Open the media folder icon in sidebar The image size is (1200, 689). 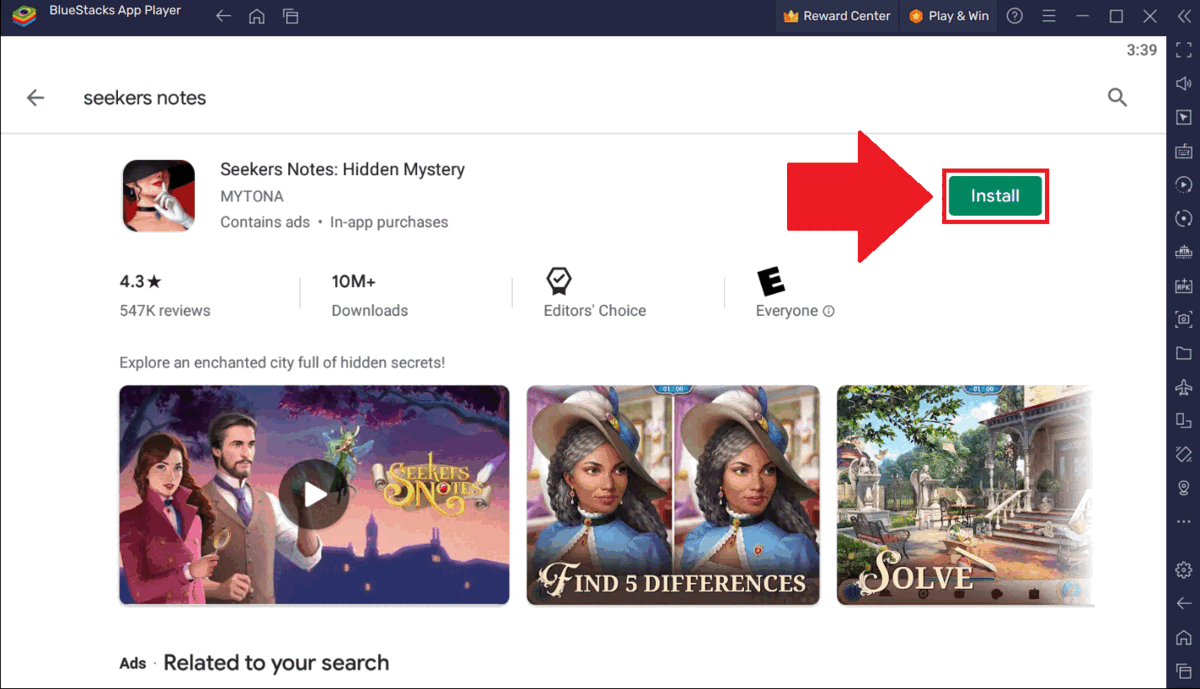tap(1184, 353)
